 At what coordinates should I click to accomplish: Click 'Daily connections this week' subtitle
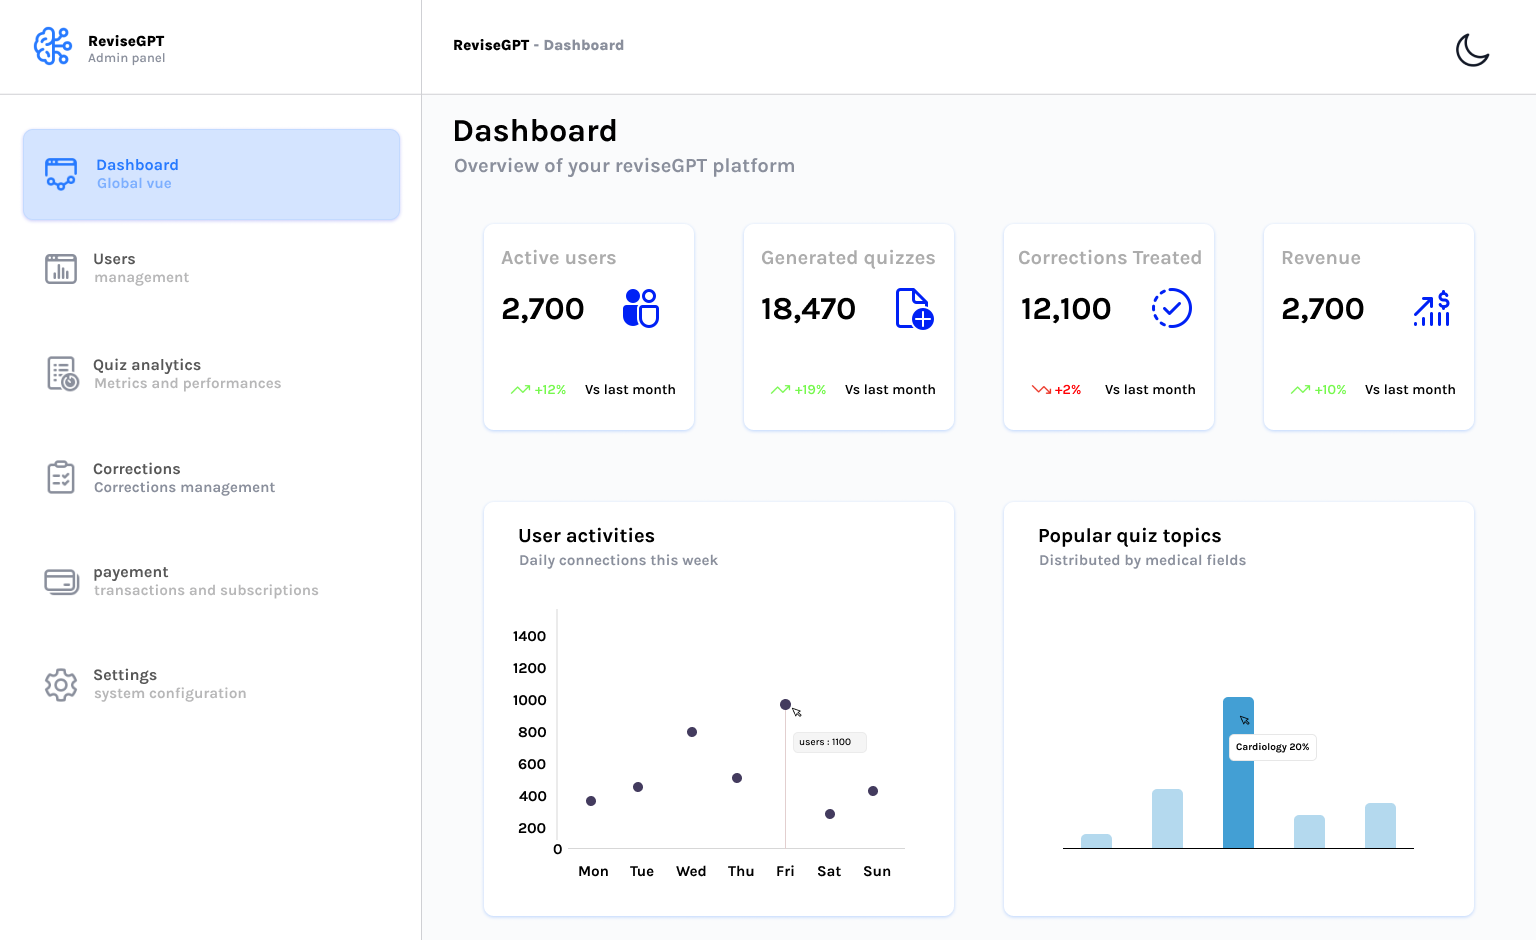click(x=618, y=561)
